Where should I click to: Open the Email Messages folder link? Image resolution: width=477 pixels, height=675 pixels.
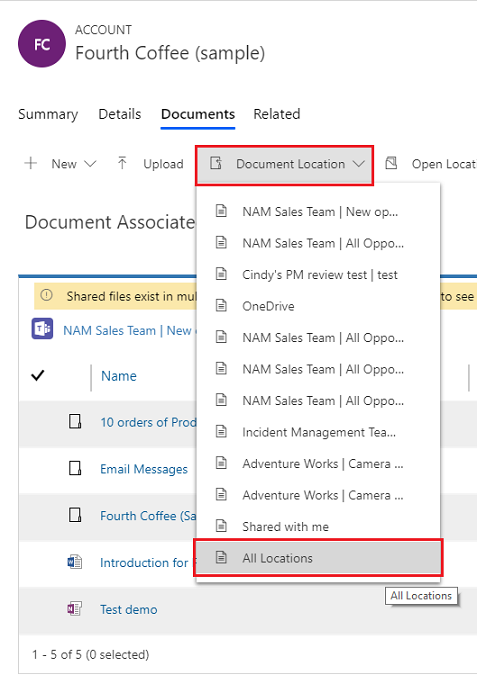[144, 469]
